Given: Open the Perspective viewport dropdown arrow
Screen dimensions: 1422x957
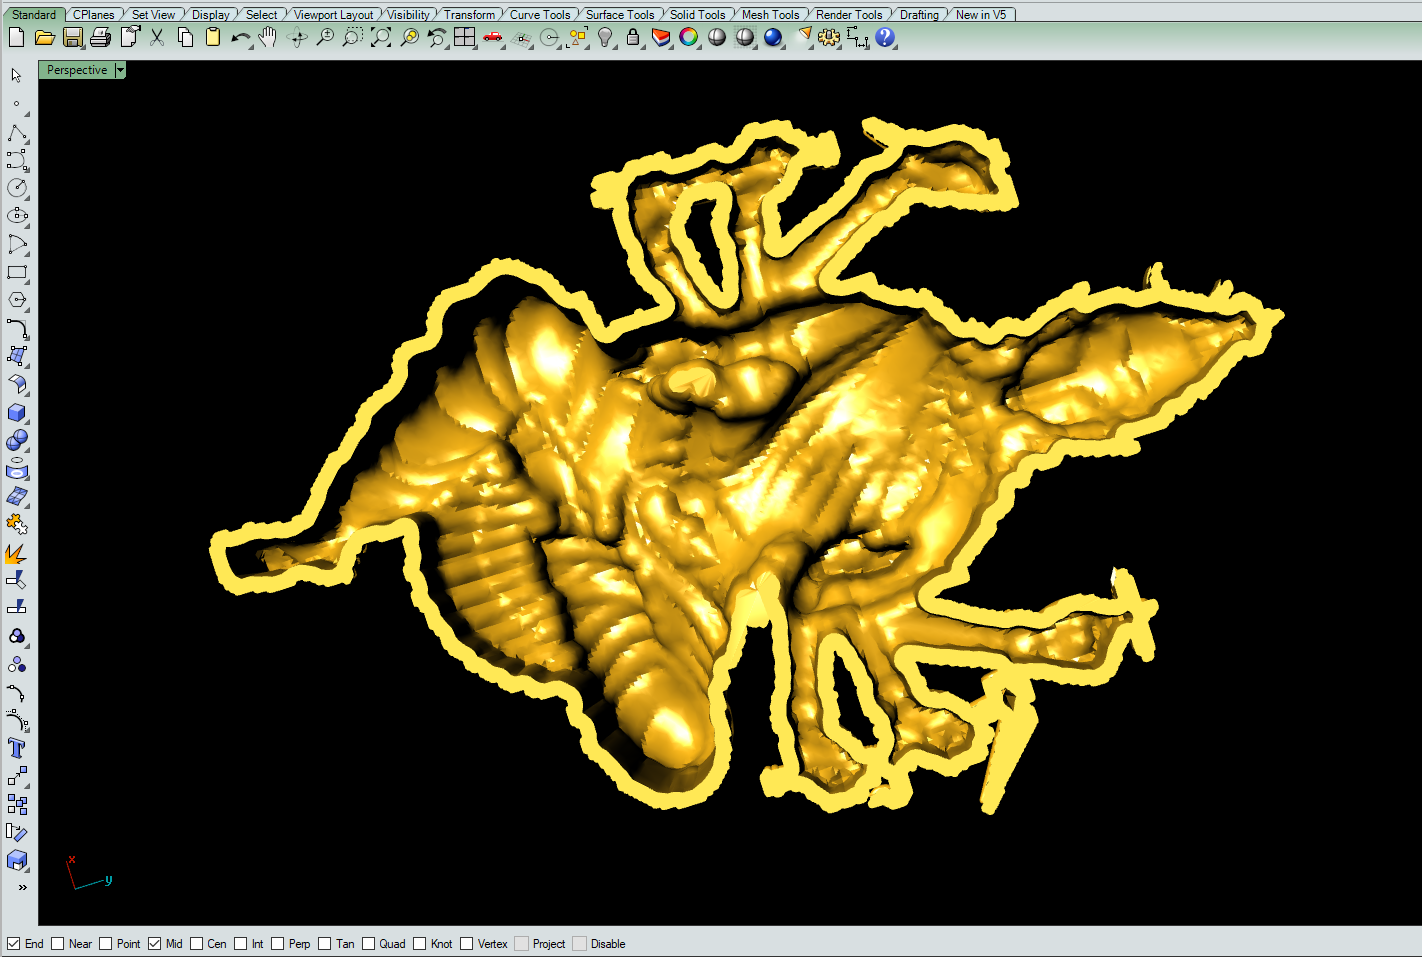Looking at the screenshot, I should pos(120,70).
